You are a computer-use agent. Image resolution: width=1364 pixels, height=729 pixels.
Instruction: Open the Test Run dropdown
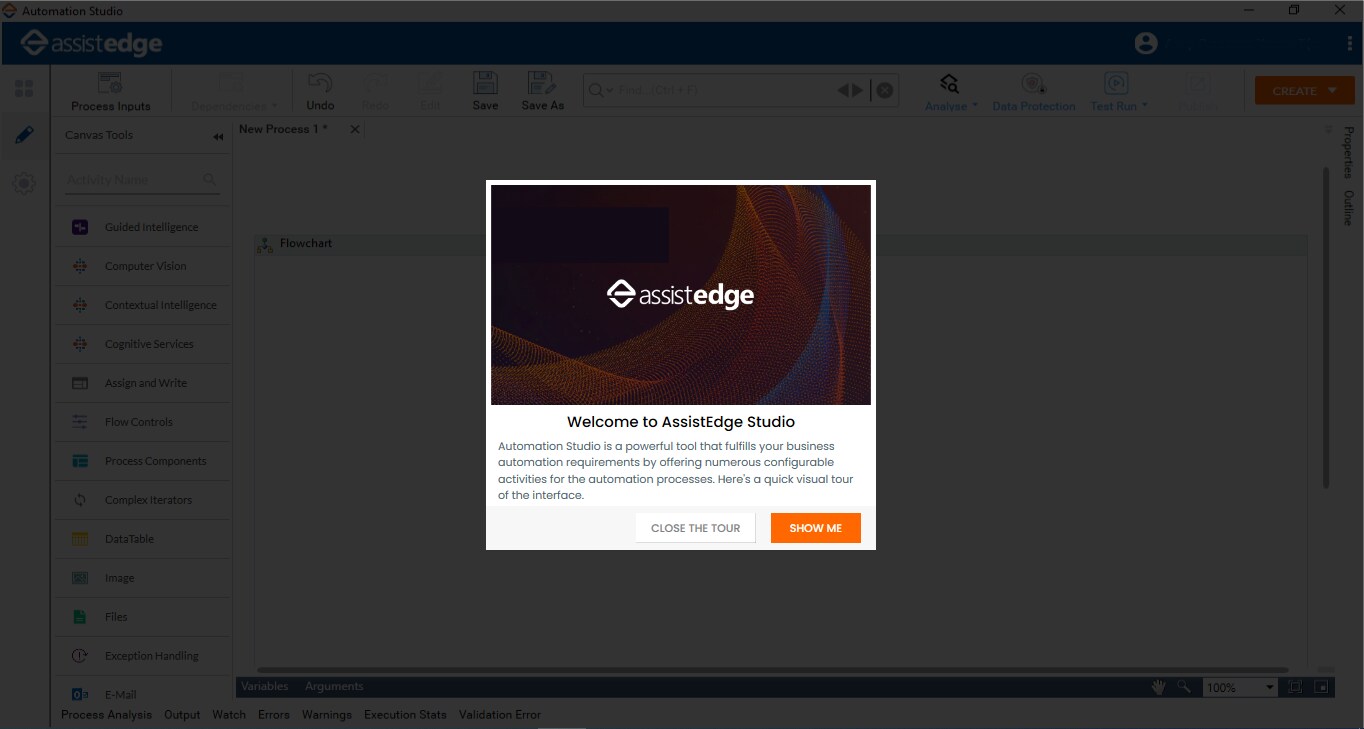pos(1118,91)
